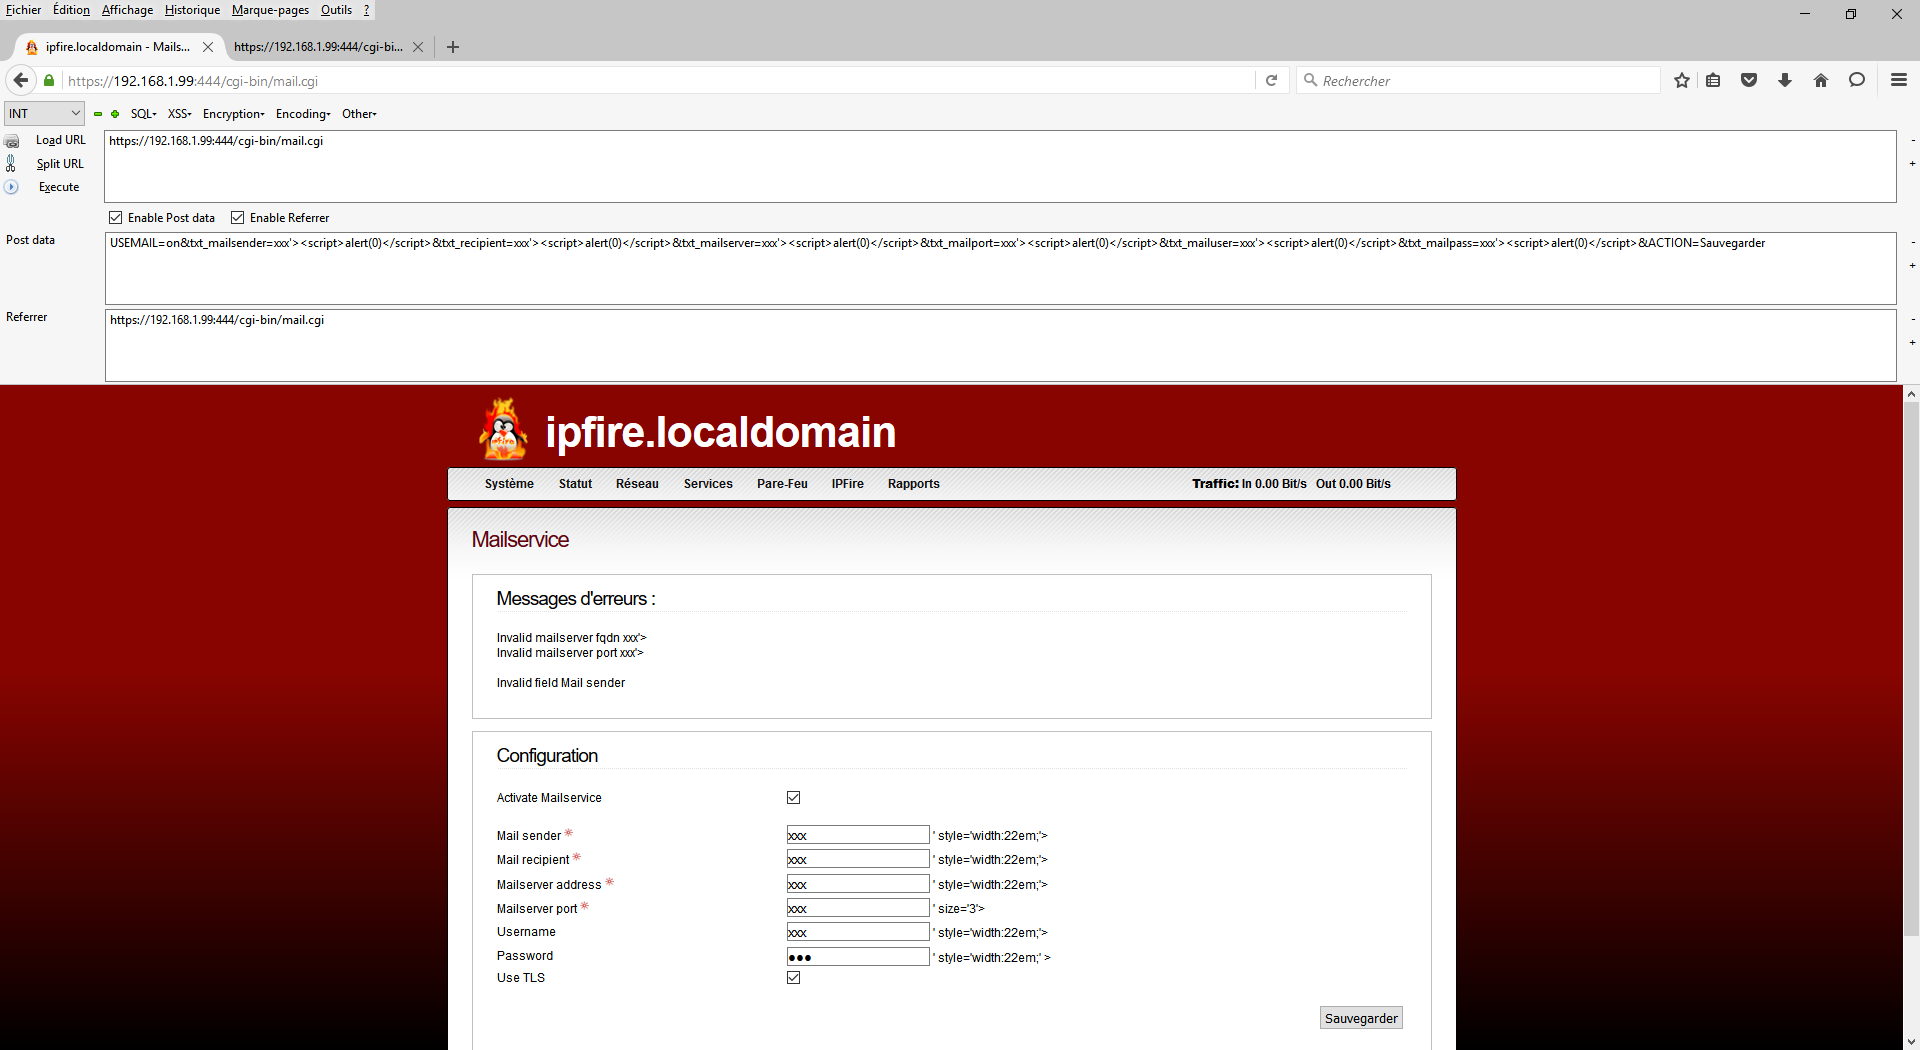Open the Pare-Feu navigation menu
The height and width of the screenshot is (1050, 1920).
pyautogui.click(x=782, y=484)
